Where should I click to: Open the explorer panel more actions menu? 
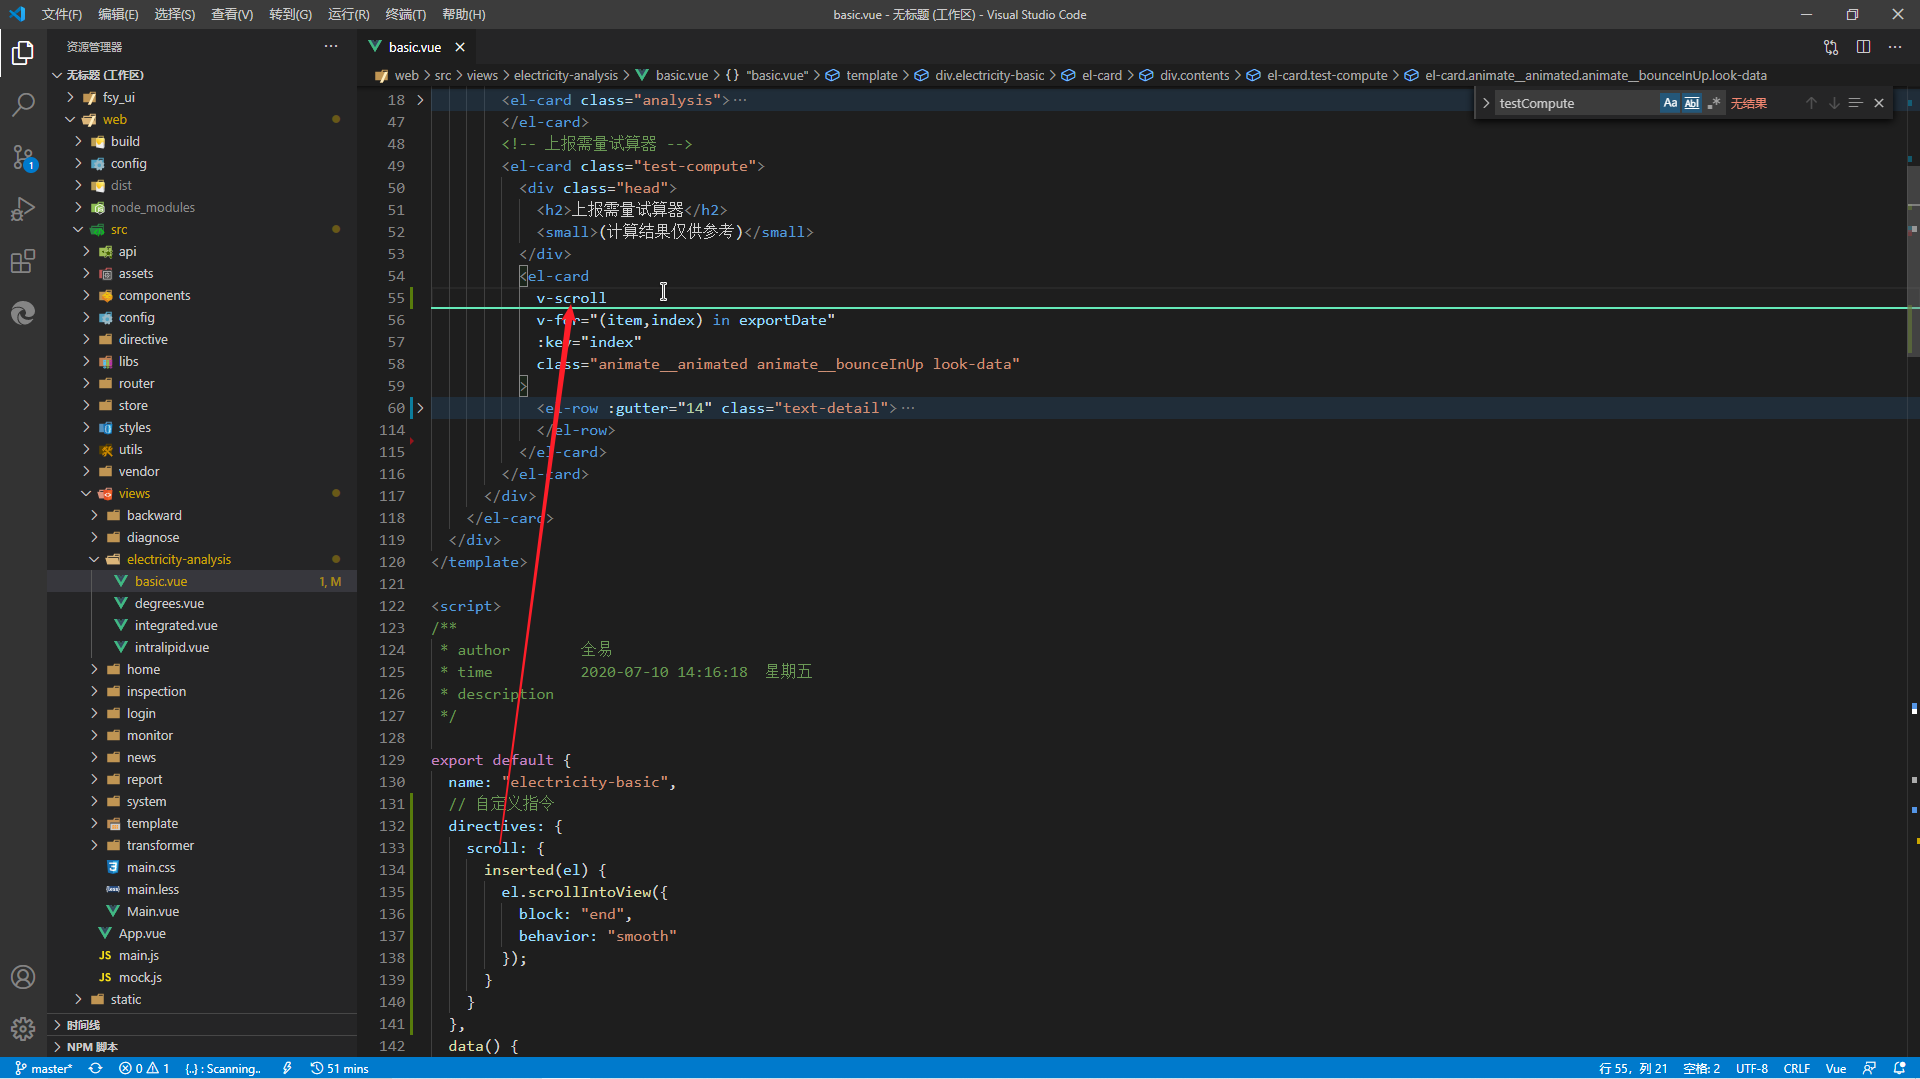331,47
